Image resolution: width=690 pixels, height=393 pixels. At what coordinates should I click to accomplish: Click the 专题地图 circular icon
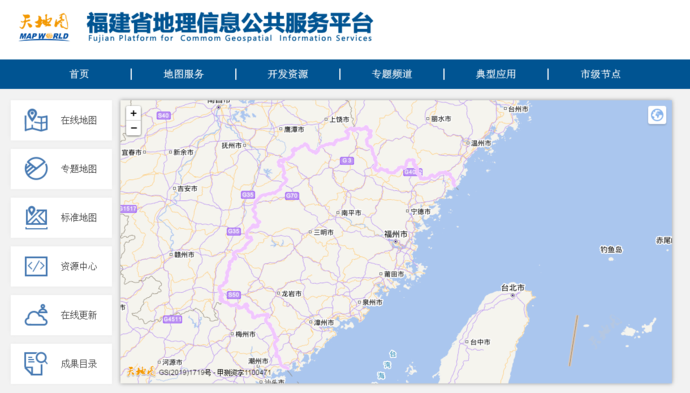click(x=36, y=169)
